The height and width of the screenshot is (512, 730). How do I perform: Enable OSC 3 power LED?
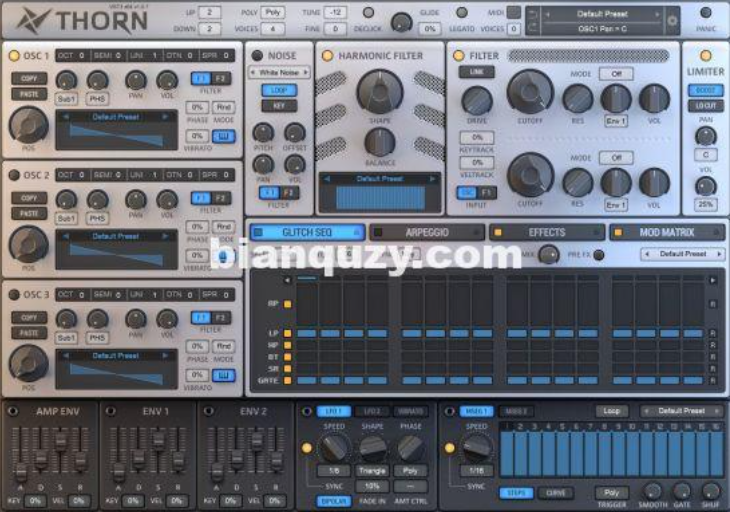pos(14,295)
